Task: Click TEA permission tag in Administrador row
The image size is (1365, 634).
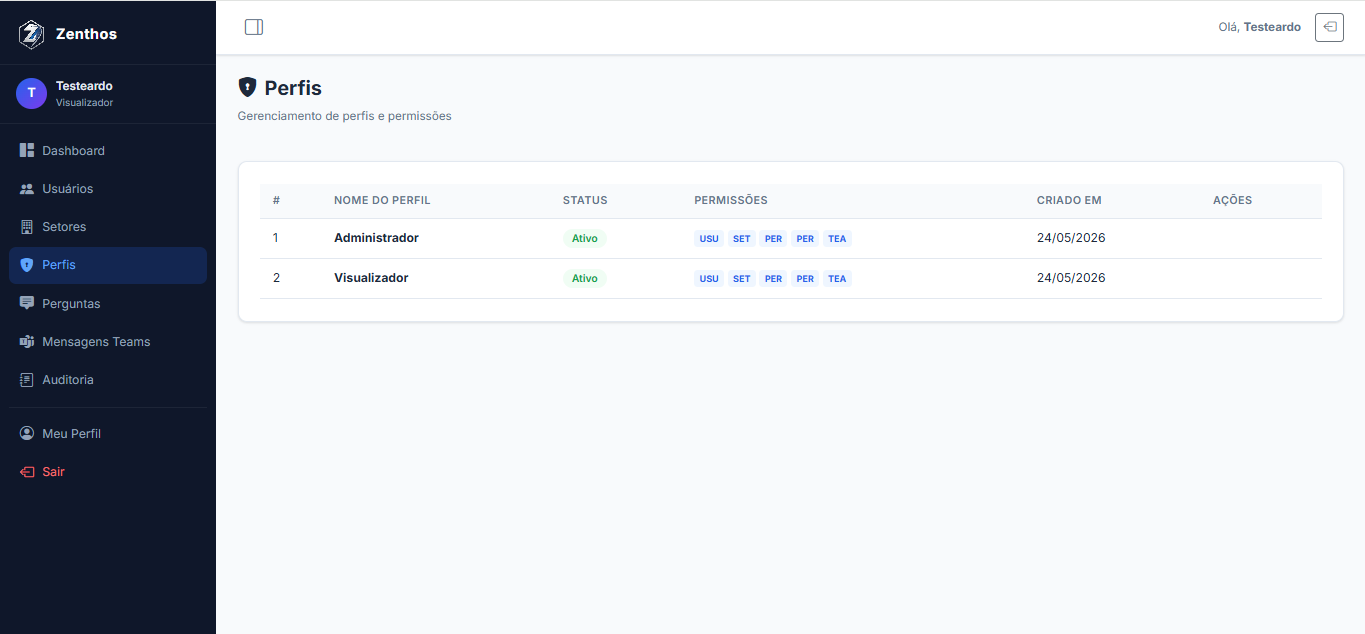Action: pos(837,239)
